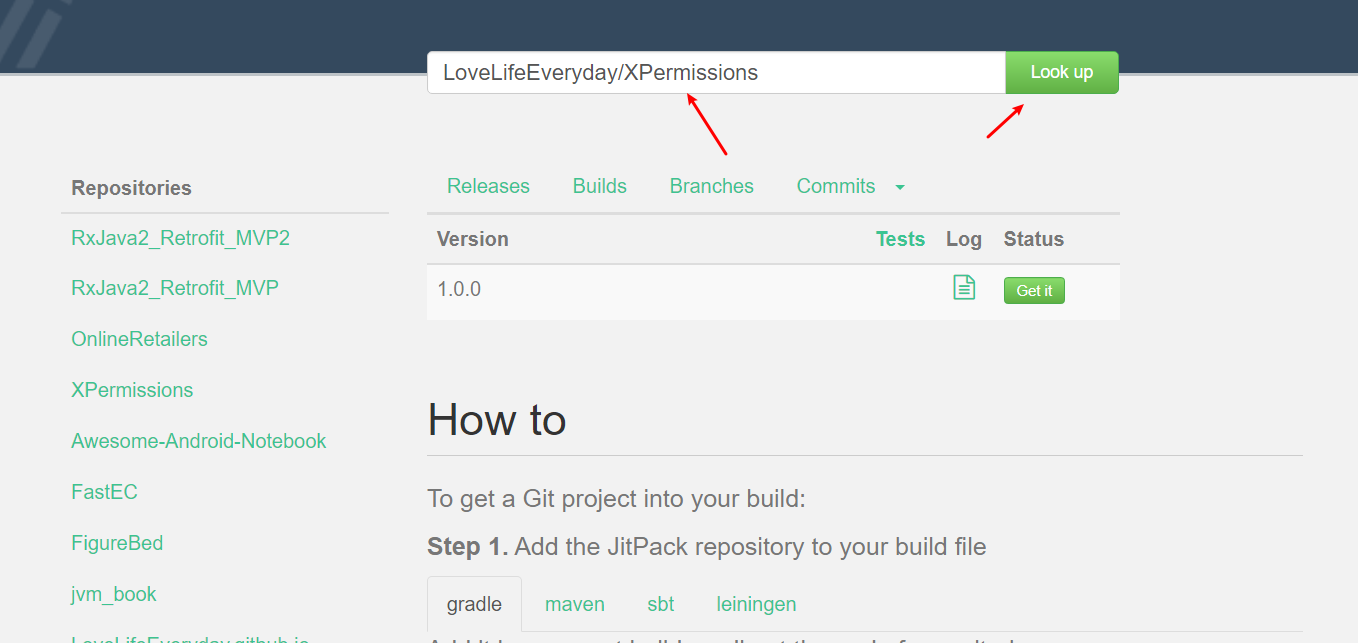Select the sbt build tab
The height and width of the screenshot is (643, 1358).
tap(661, 604)
